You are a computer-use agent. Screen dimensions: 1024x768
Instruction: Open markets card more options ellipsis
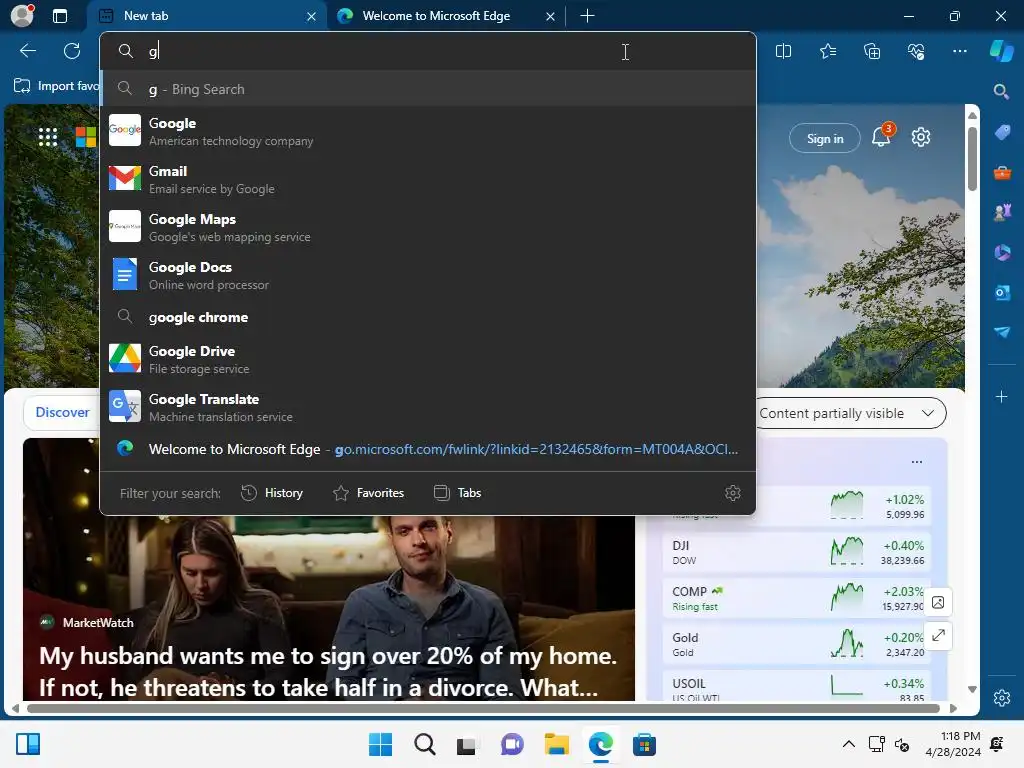coord(917,462)
